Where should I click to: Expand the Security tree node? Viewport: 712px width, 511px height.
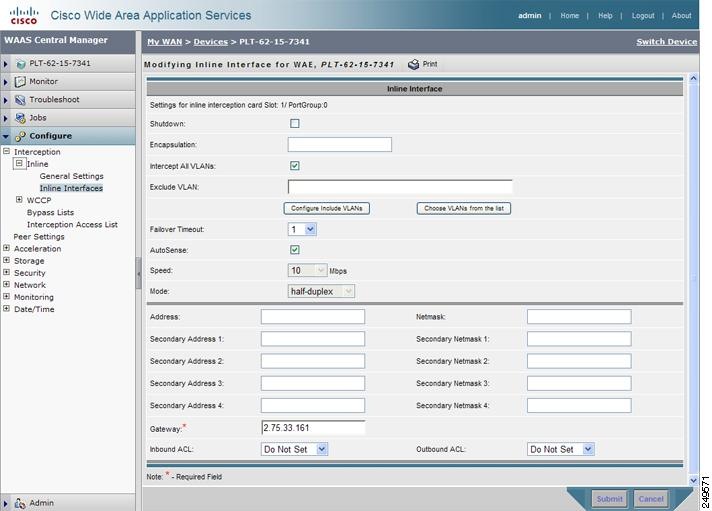pyautogui.click(x=6, y=272)
